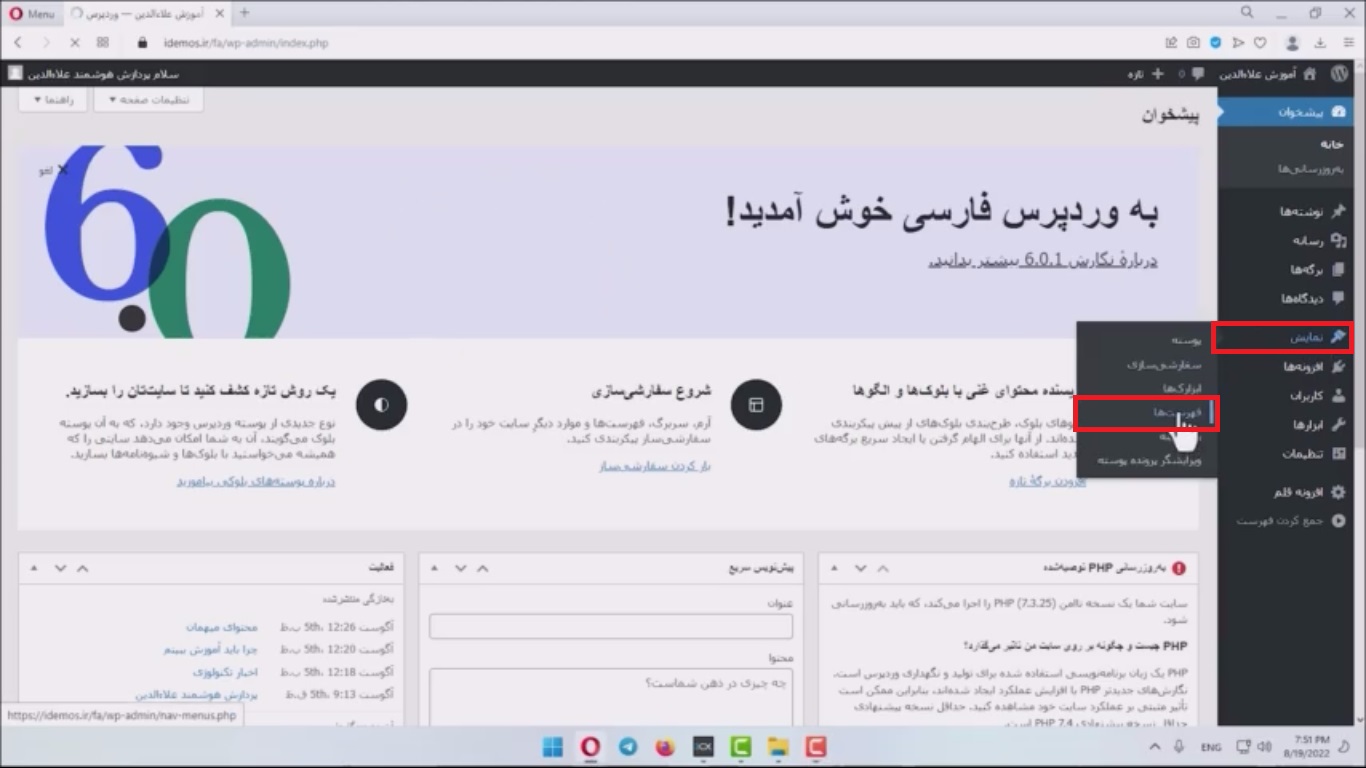Screen dimensions: 1366x768
Task: Move quick draft widget down
Action: point(460,568)
